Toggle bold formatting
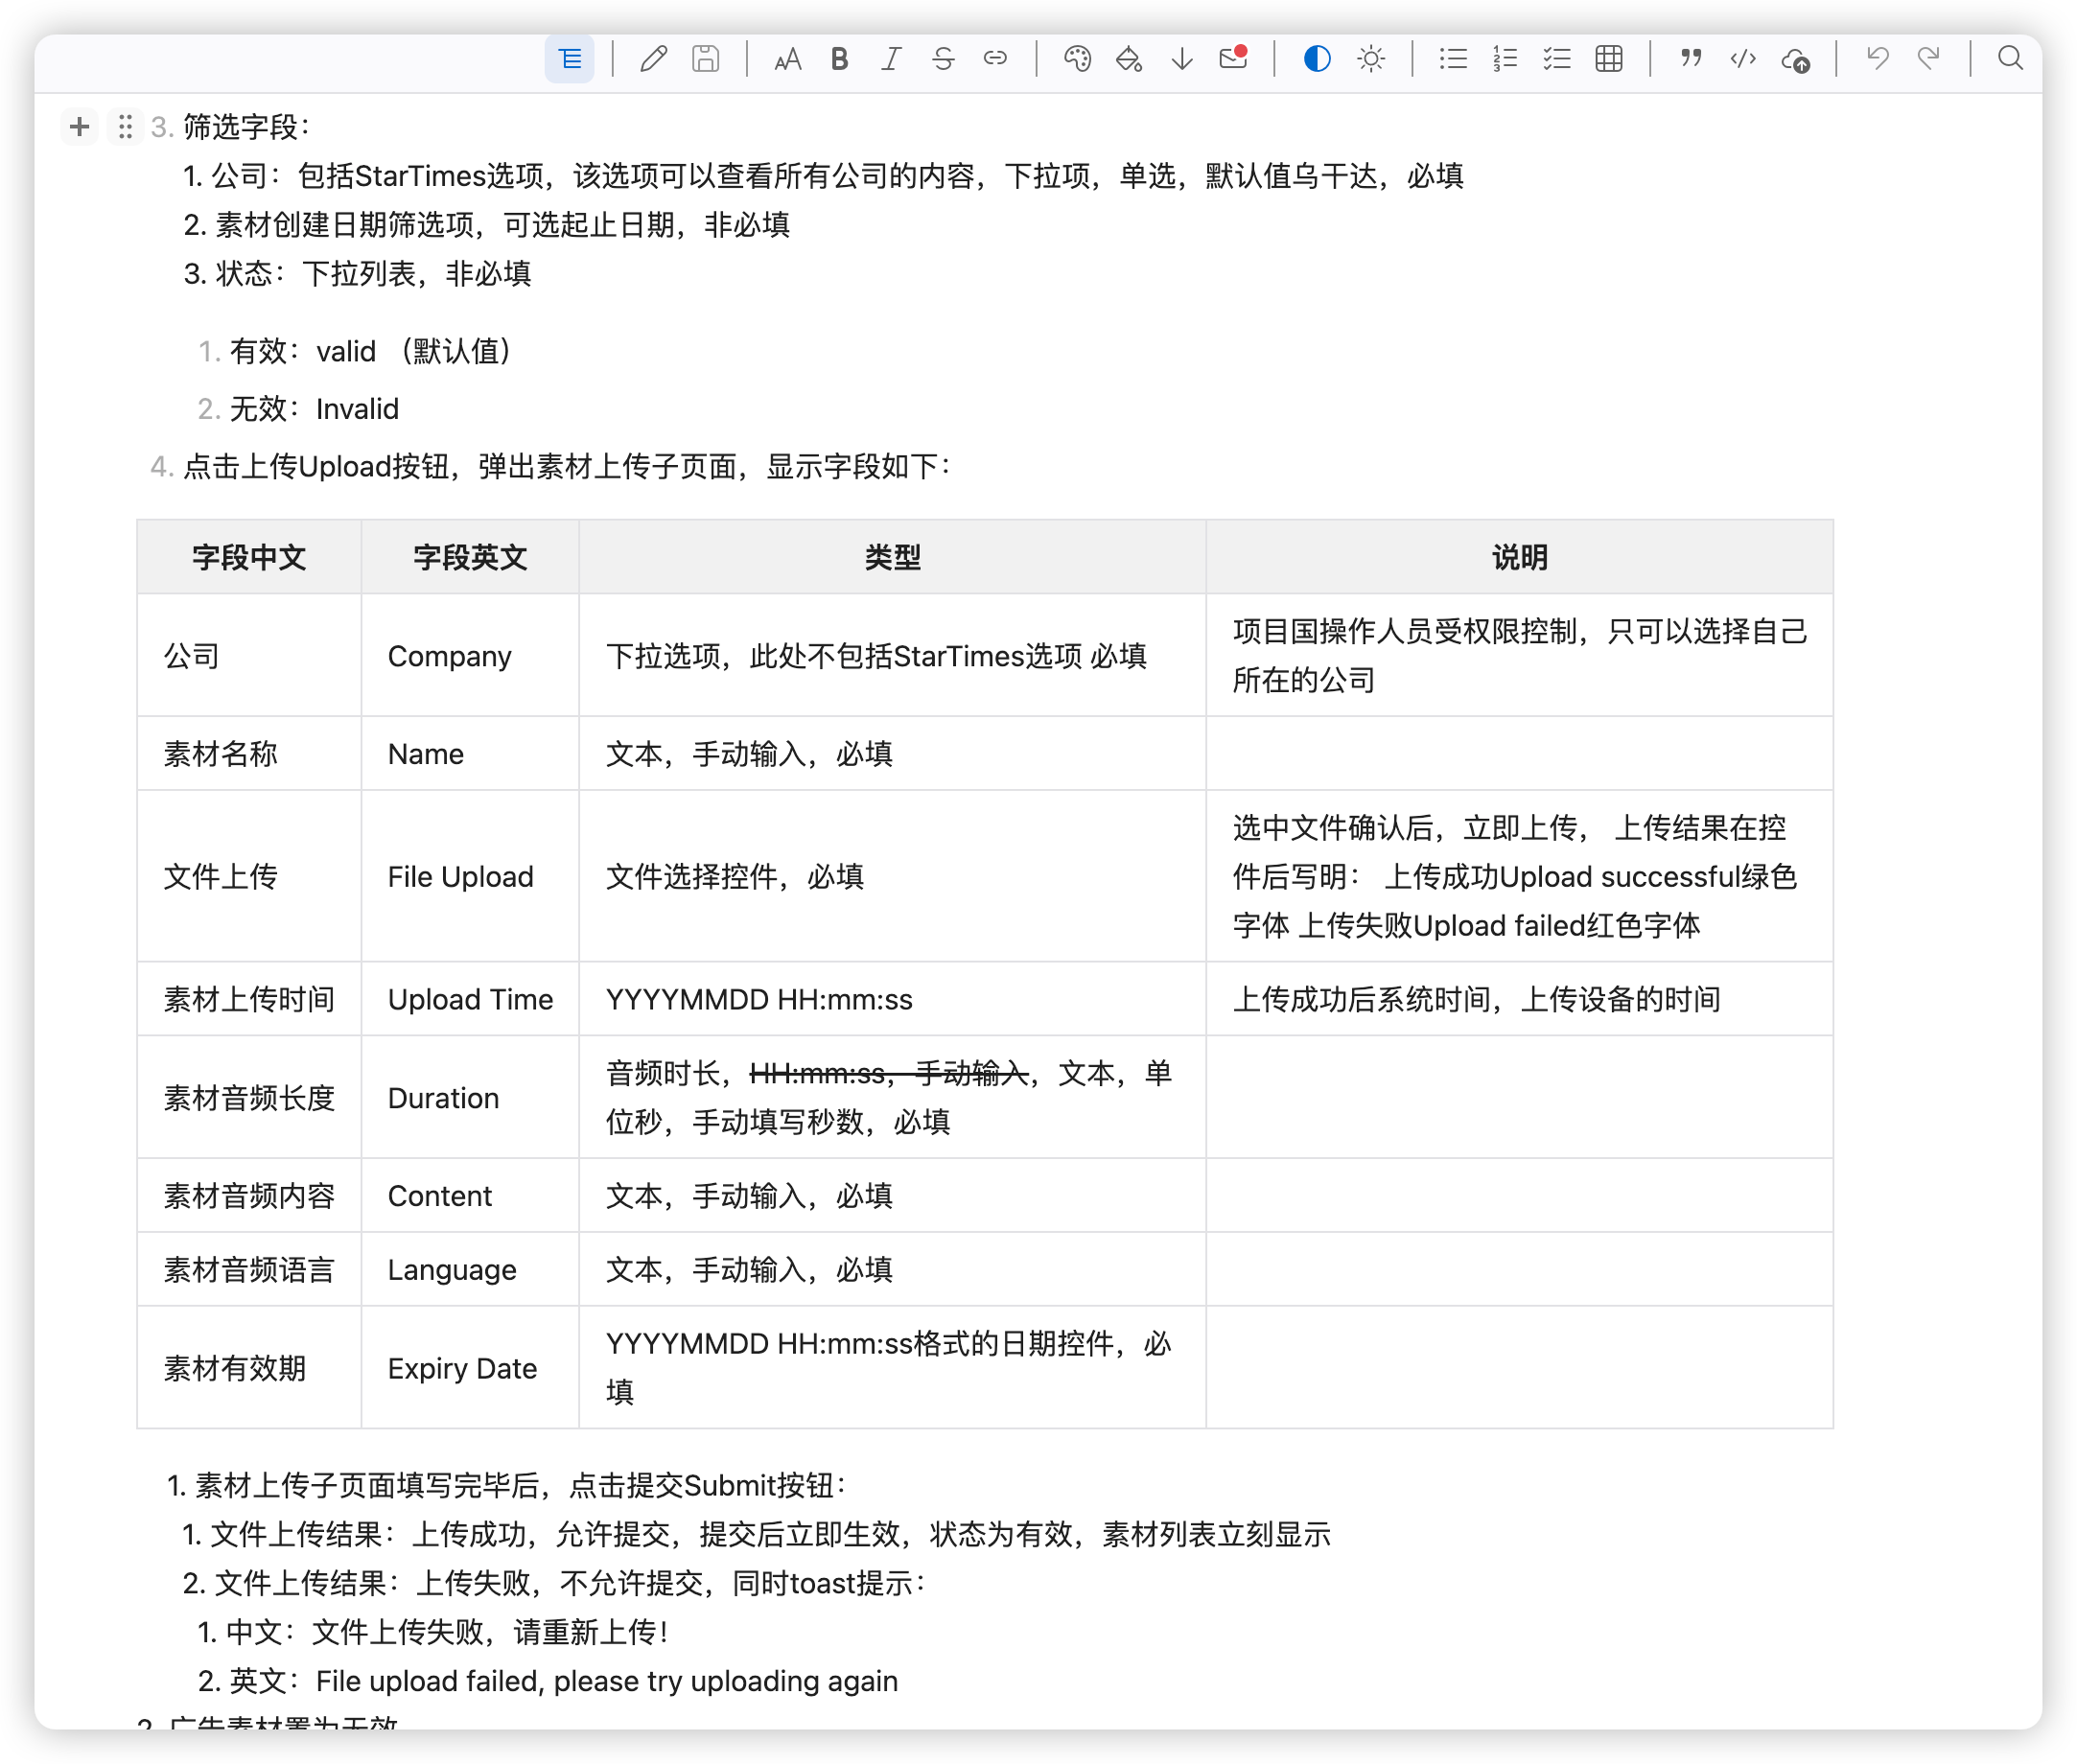2077x1764 pixels. click(x=840, y=59)
